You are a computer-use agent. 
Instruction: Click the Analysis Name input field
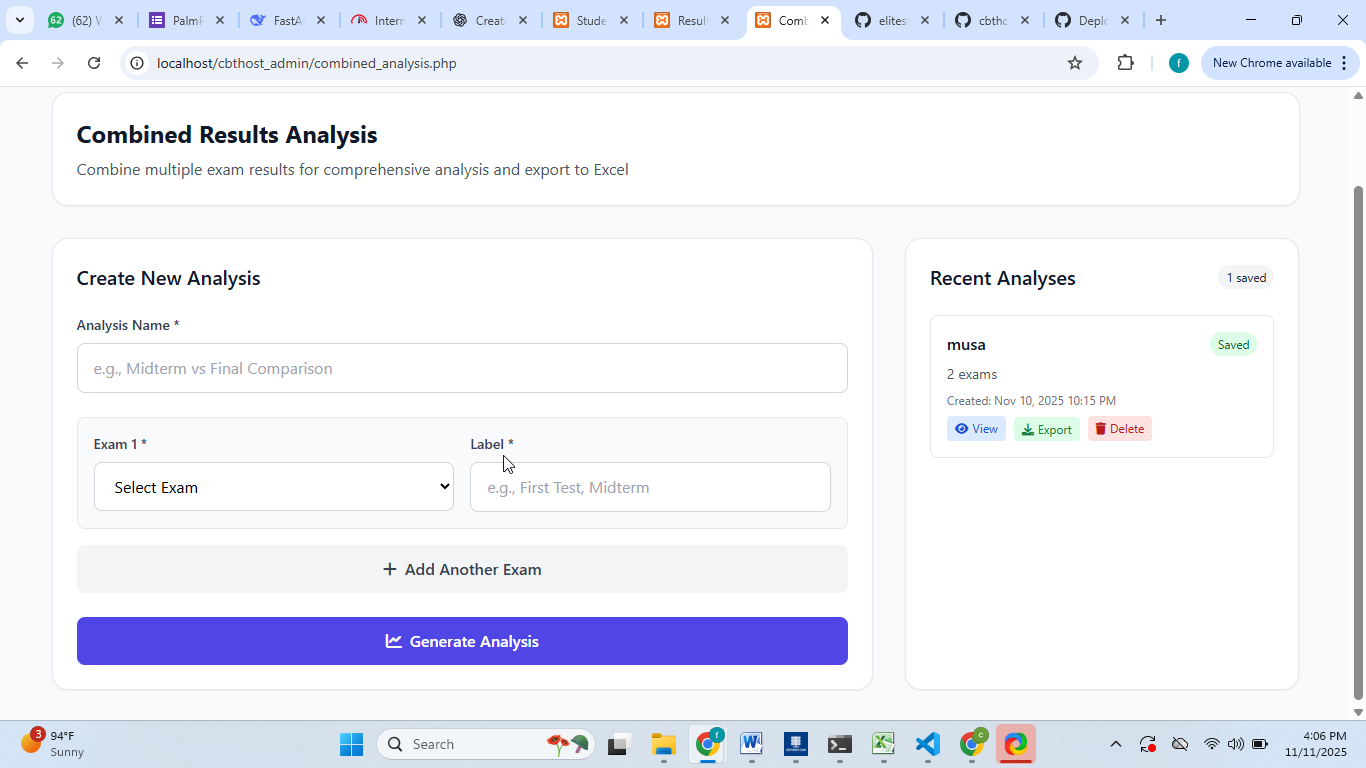[462, 368]
